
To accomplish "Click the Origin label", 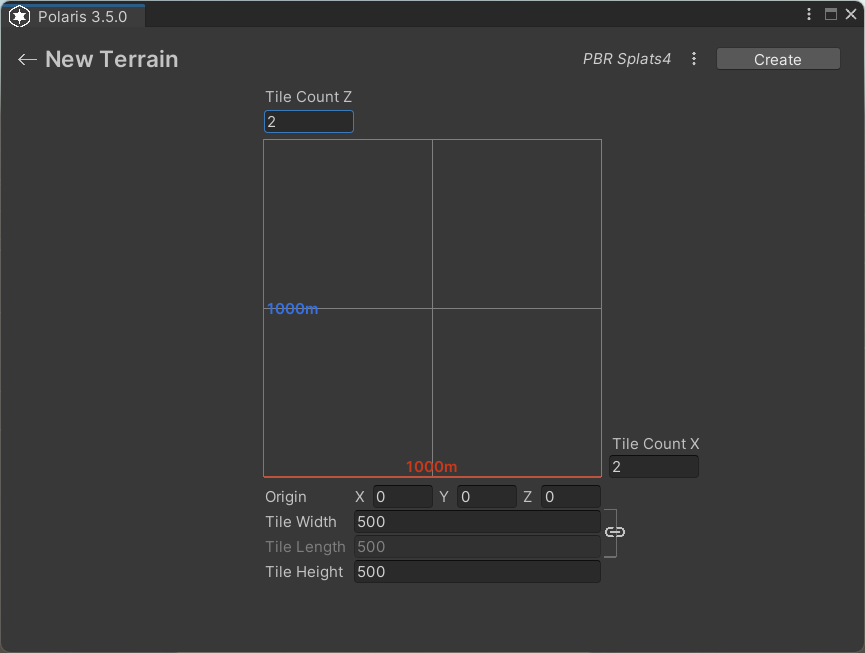I will click(x=286, y=497).
